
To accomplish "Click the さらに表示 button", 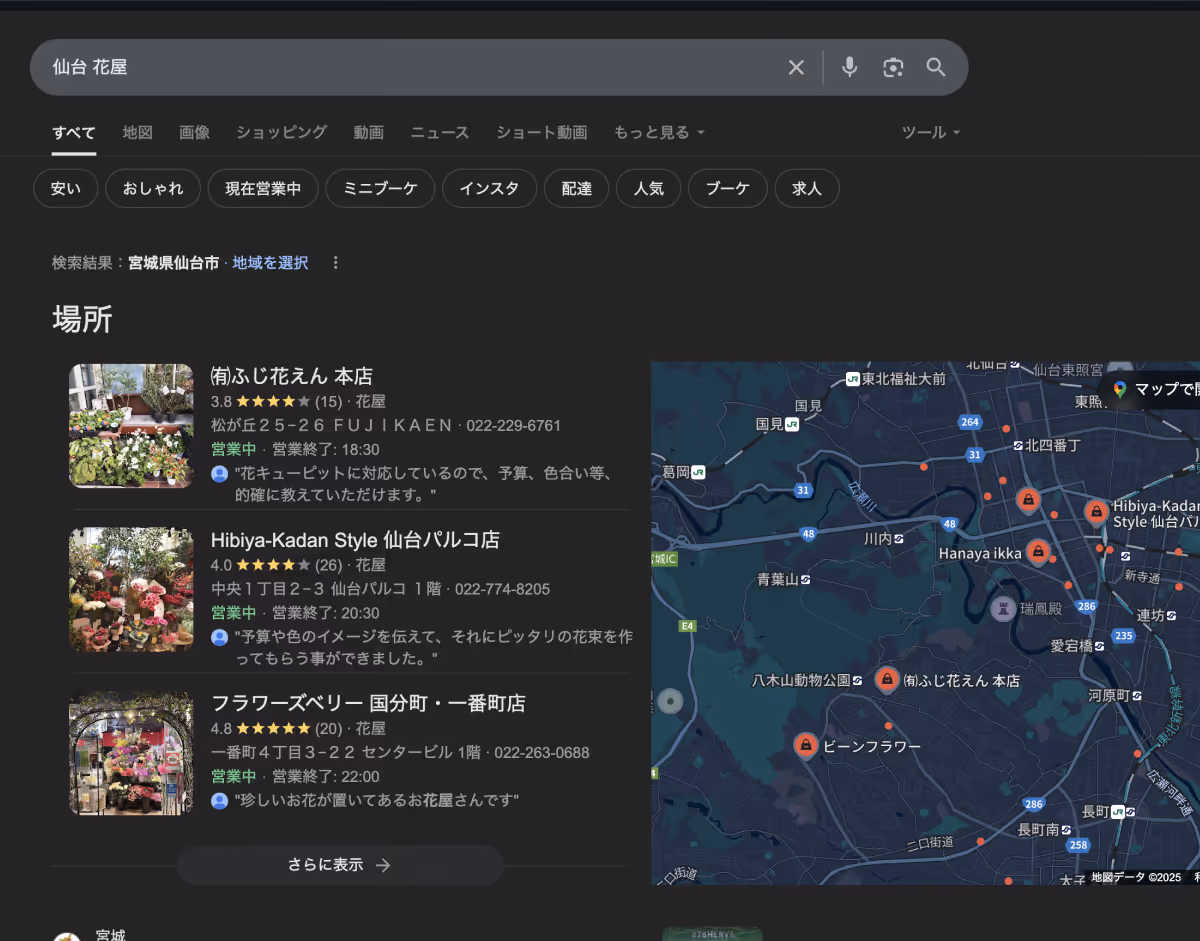I will pos(340,865).
